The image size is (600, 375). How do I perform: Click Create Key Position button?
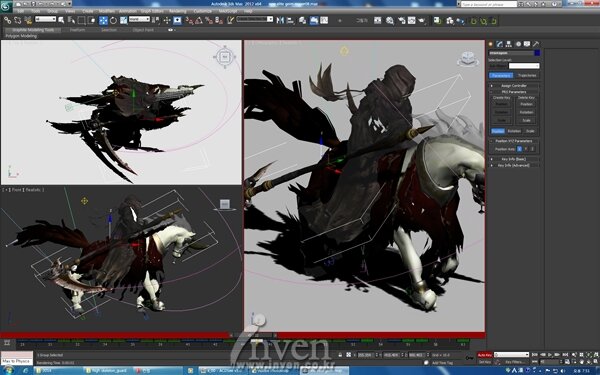tap(501, 104)
